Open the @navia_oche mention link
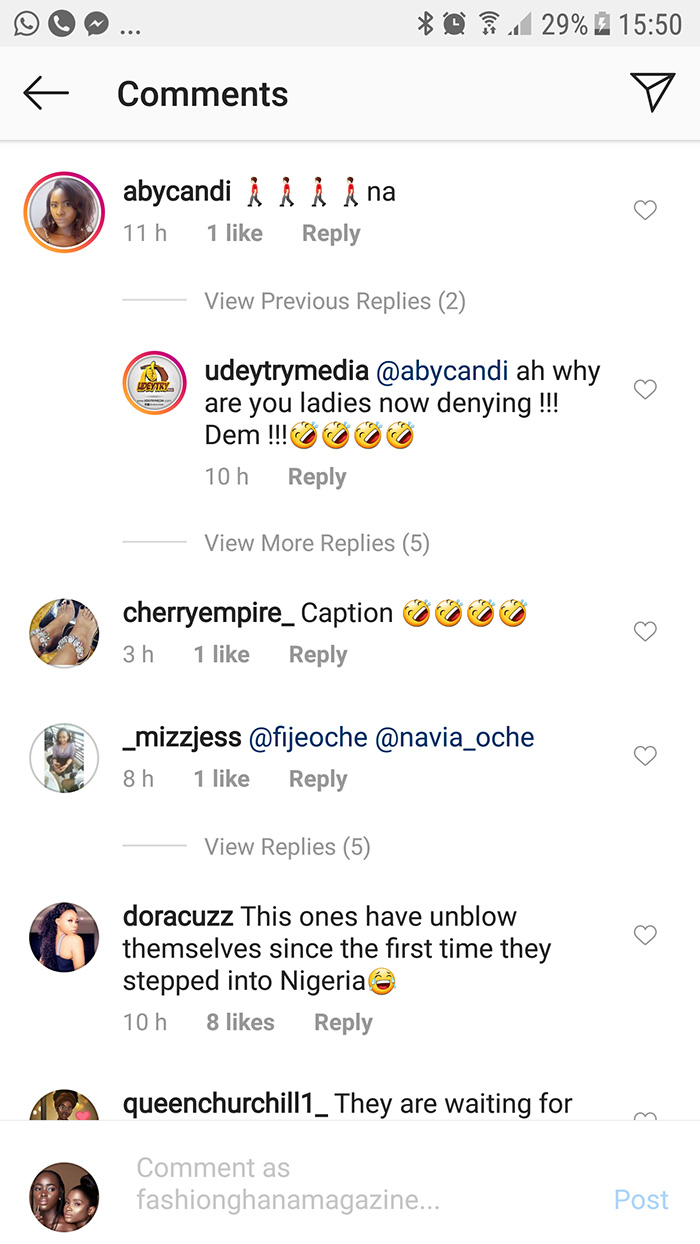The height and width of the screenshot is (1244, 700). click(454, 738)
